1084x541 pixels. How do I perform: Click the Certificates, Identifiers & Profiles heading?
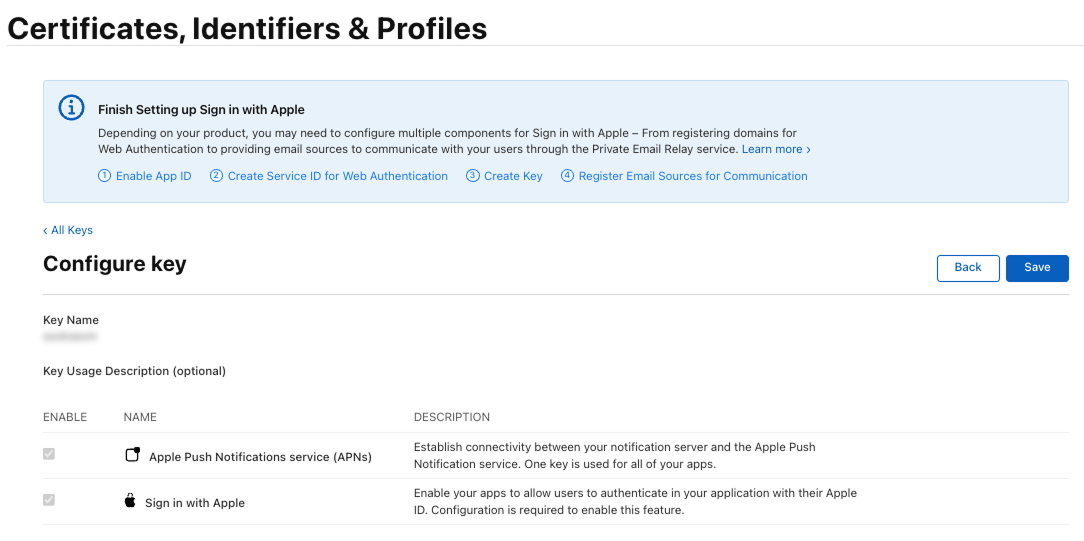247,28
